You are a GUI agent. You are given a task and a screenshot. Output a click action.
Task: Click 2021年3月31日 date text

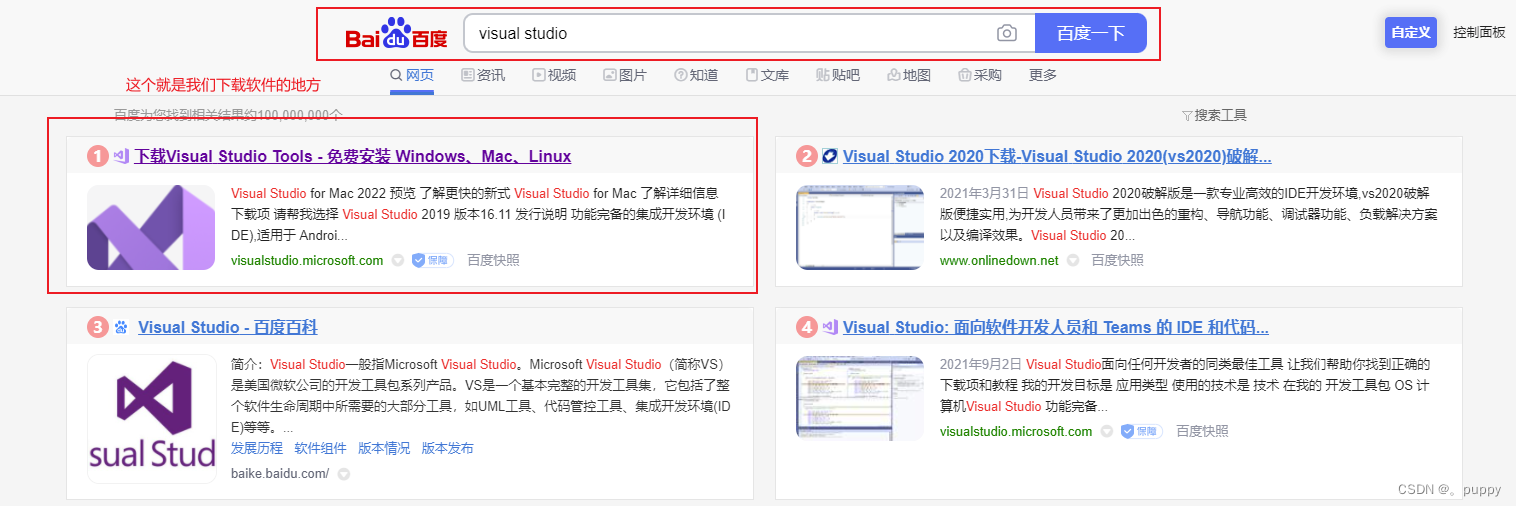(x=983, y=193)
